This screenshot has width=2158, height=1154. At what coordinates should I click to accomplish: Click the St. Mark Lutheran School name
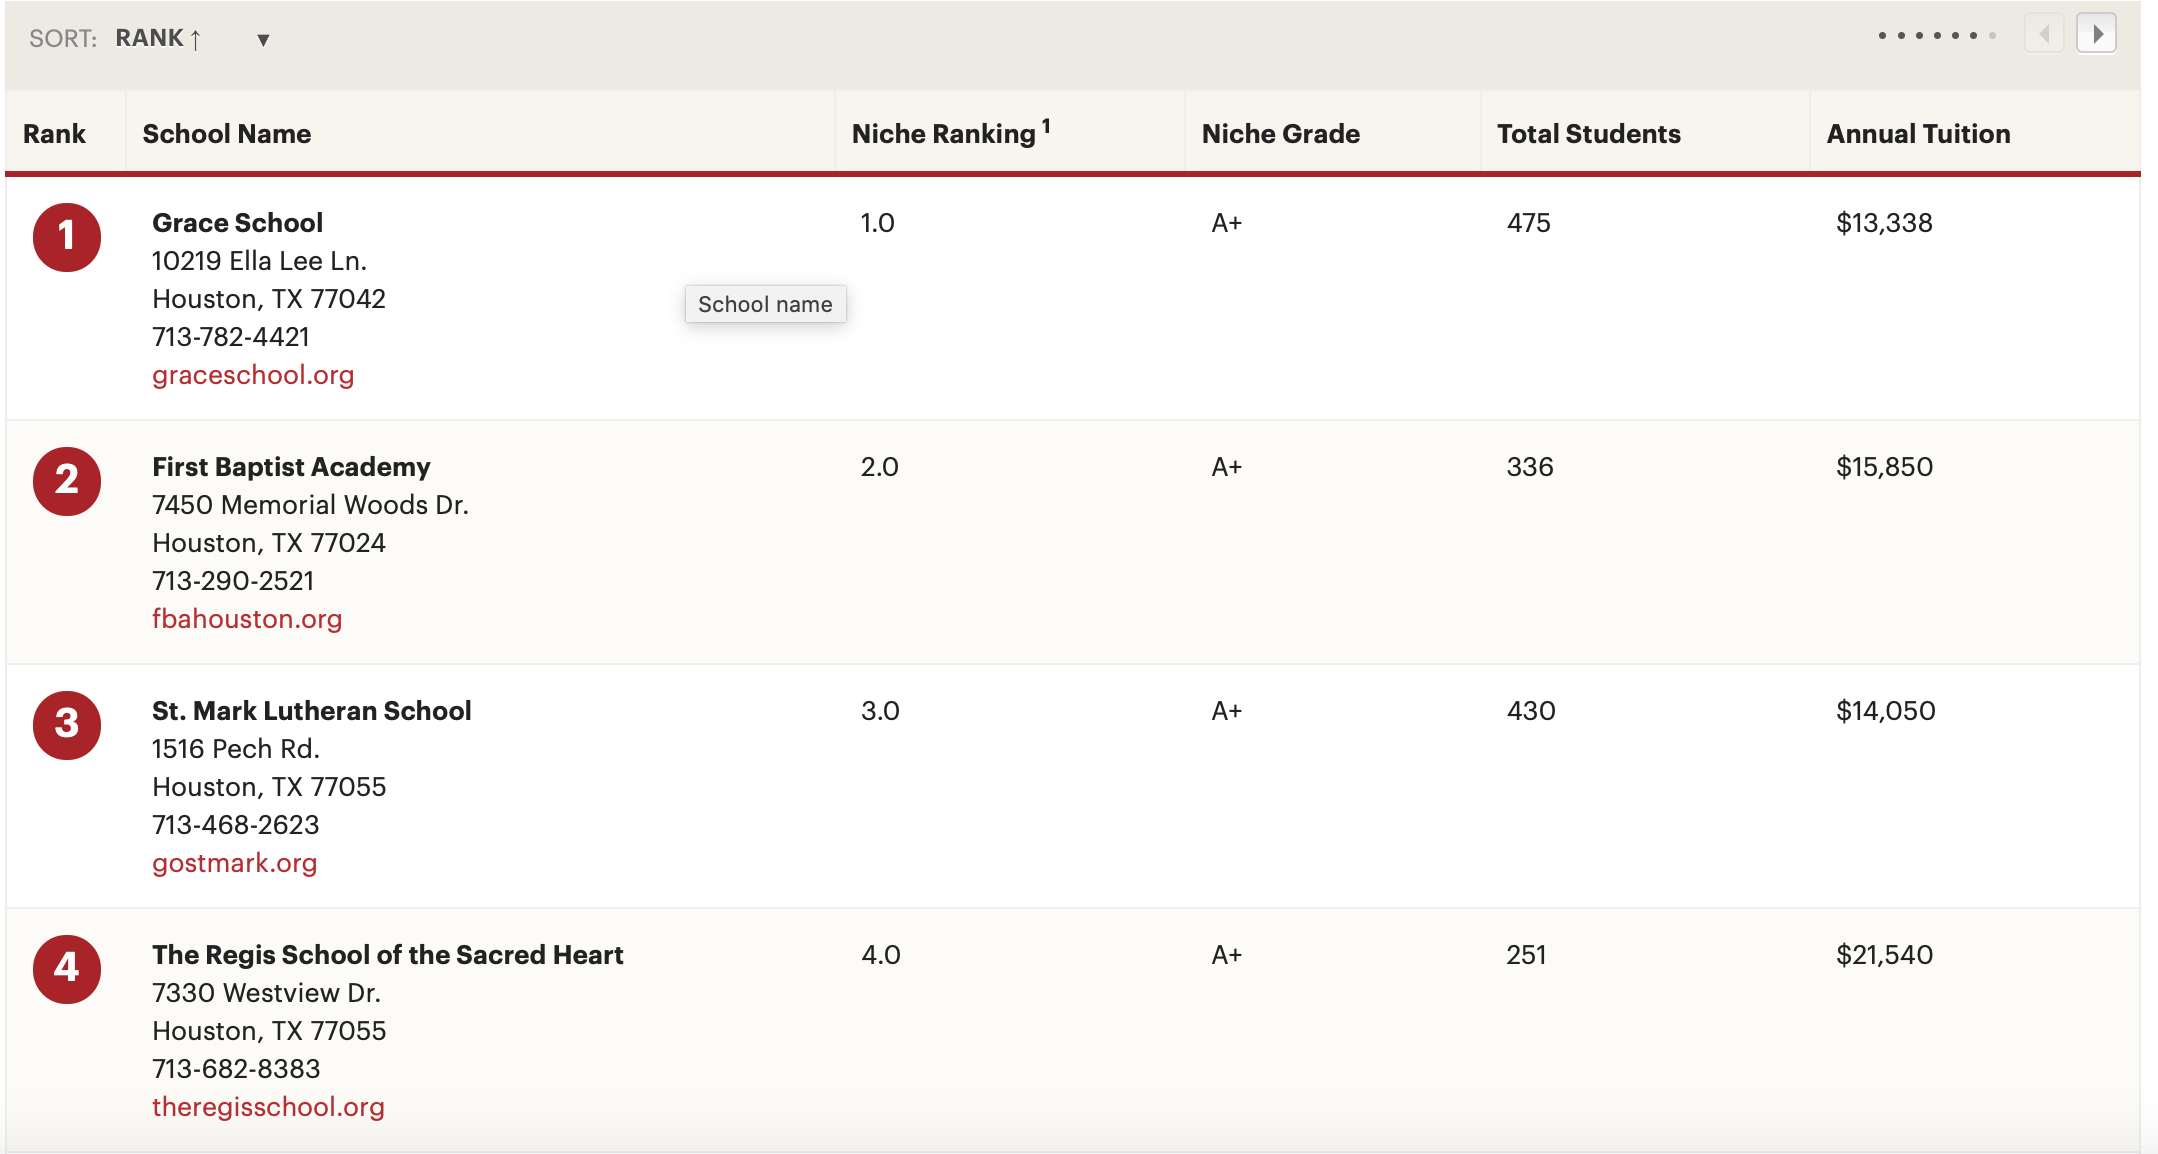[x=312, y=711]
